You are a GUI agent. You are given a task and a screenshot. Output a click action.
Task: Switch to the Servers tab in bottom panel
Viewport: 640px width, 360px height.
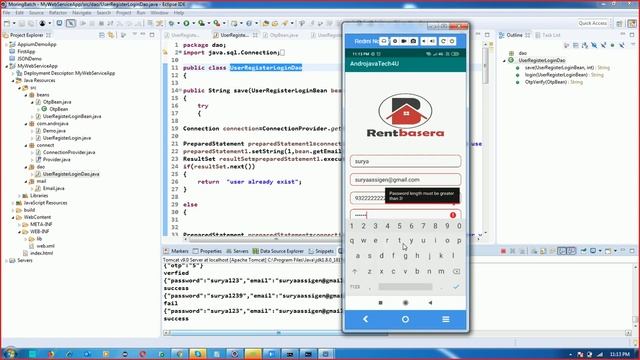click(238, 251)
